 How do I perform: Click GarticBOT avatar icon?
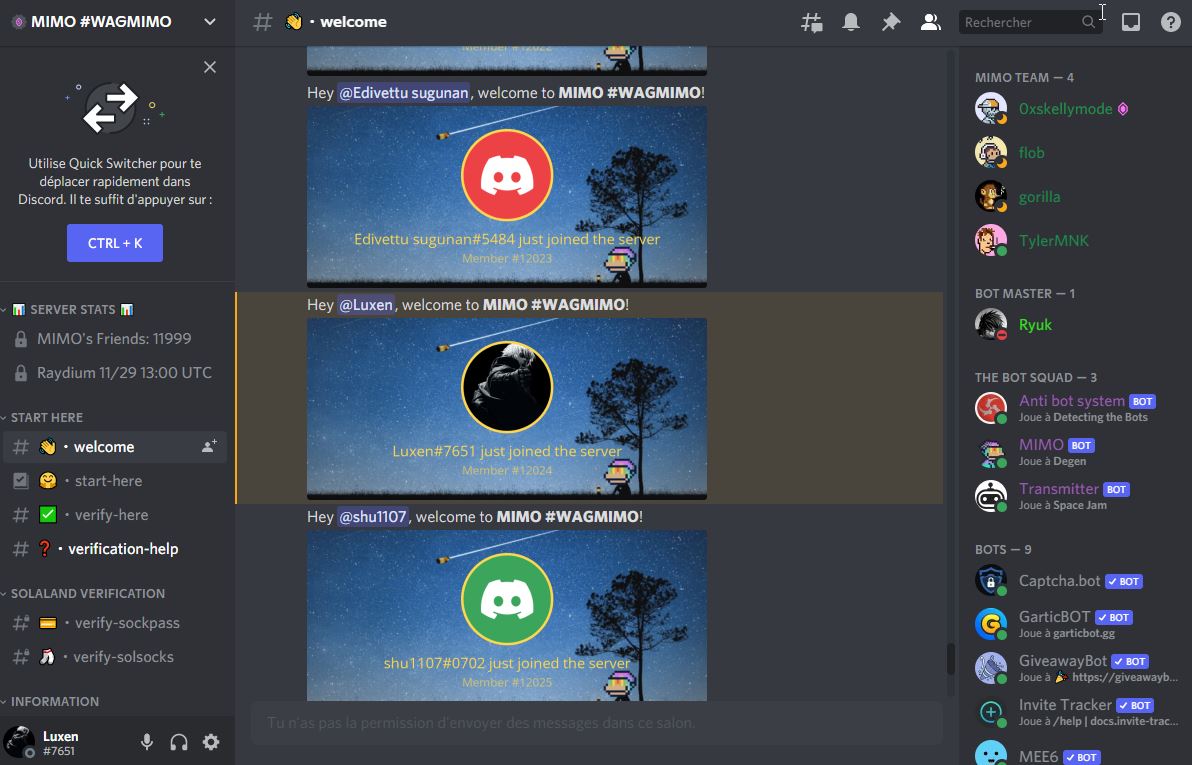click(x=991, y=624)
